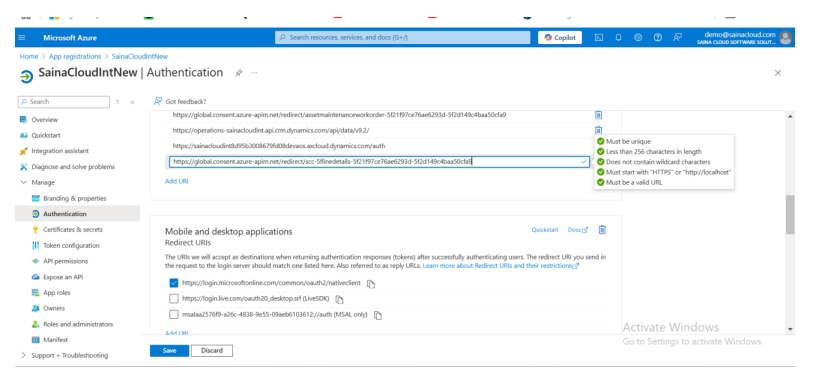Open Certificates & secrets
The height and width of the screenshot is (385, 828).
(x=73, y=230)
